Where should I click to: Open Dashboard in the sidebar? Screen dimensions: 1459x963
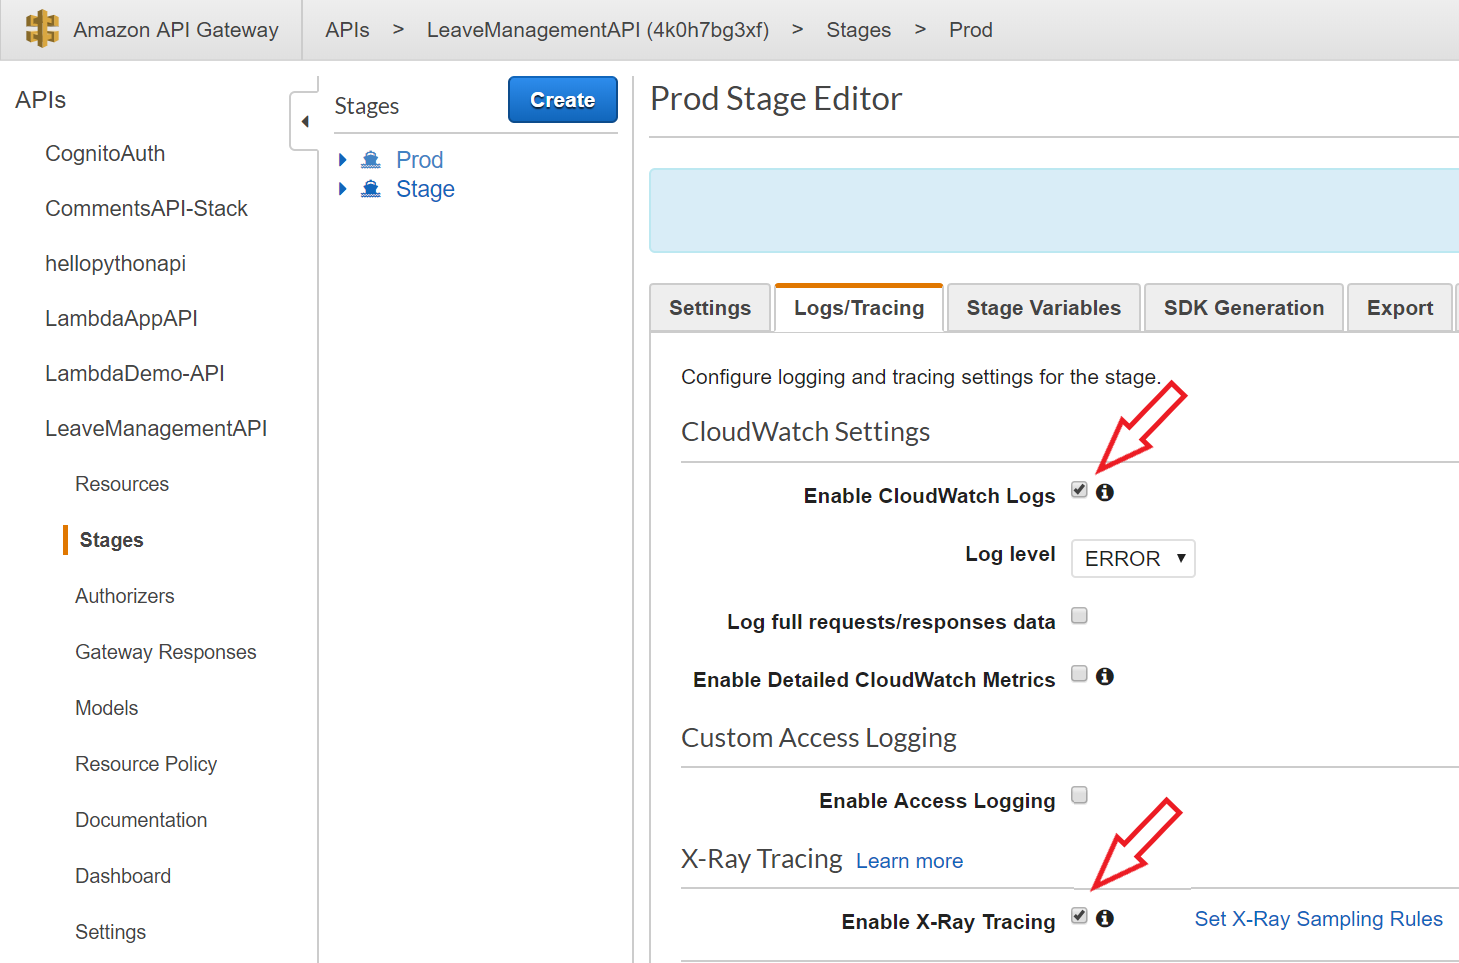click(123, 876)
